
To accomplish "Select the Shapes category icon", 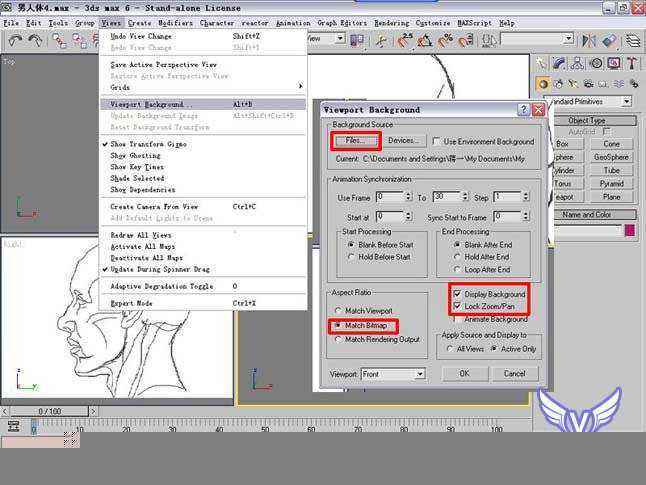I will pyautogui.click(x=559, y=84).
